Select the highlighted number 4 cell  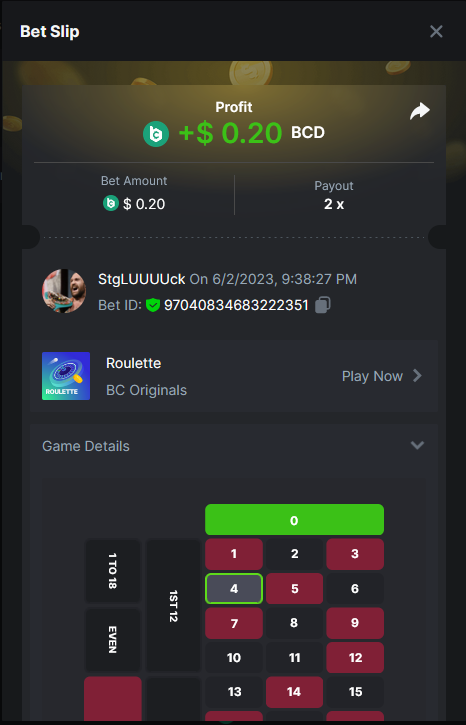[234, 589]
